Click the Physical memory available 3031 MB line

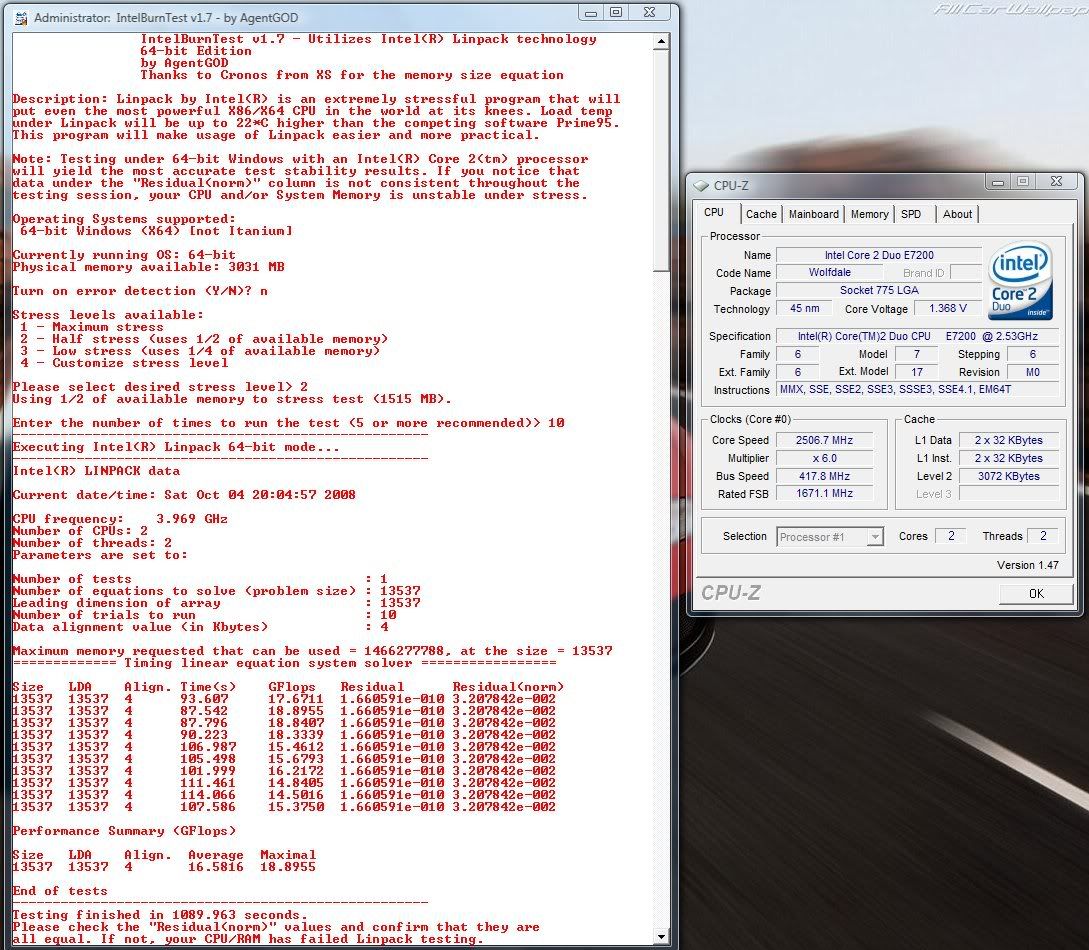click(149, 267)
